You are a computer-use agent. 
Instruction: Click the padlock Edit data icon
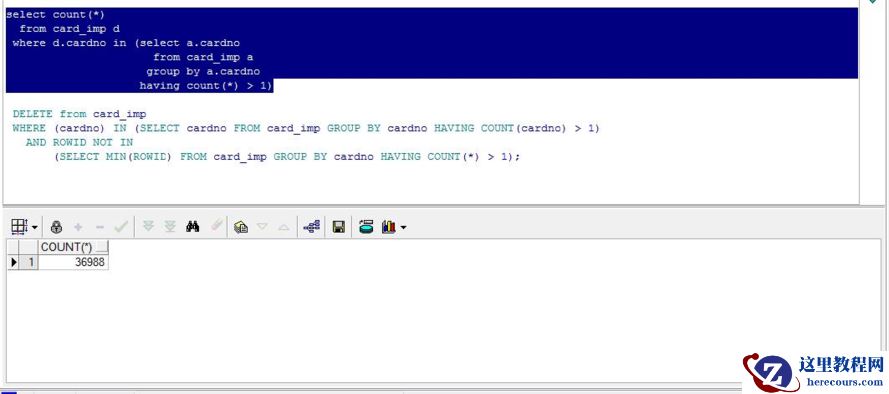coord(56,227)
